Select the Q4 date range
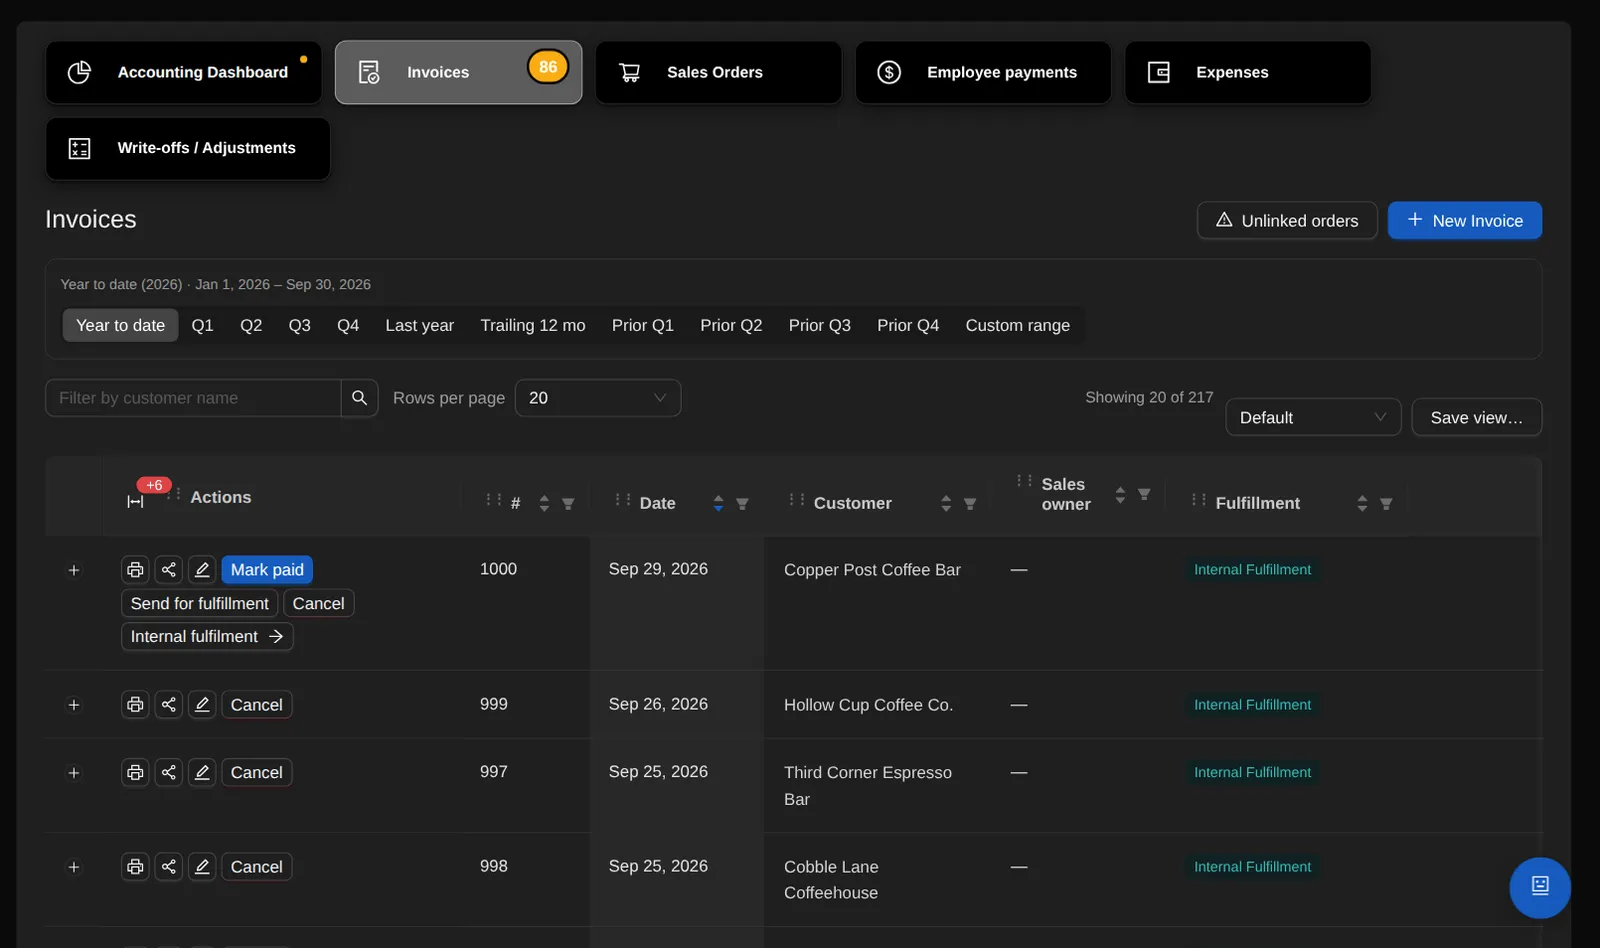 pyautogui.click(x=348, y=326)
